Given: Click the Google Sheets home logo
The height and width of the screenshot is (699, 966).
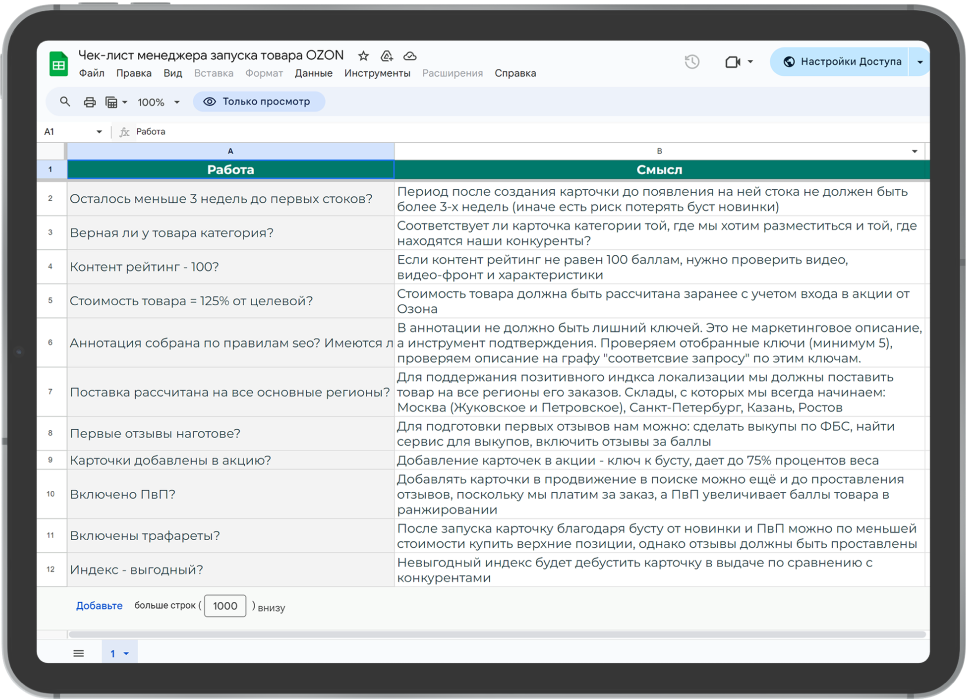Looking at the screenshot, I should pyautogui.click(x=59, y=64).
